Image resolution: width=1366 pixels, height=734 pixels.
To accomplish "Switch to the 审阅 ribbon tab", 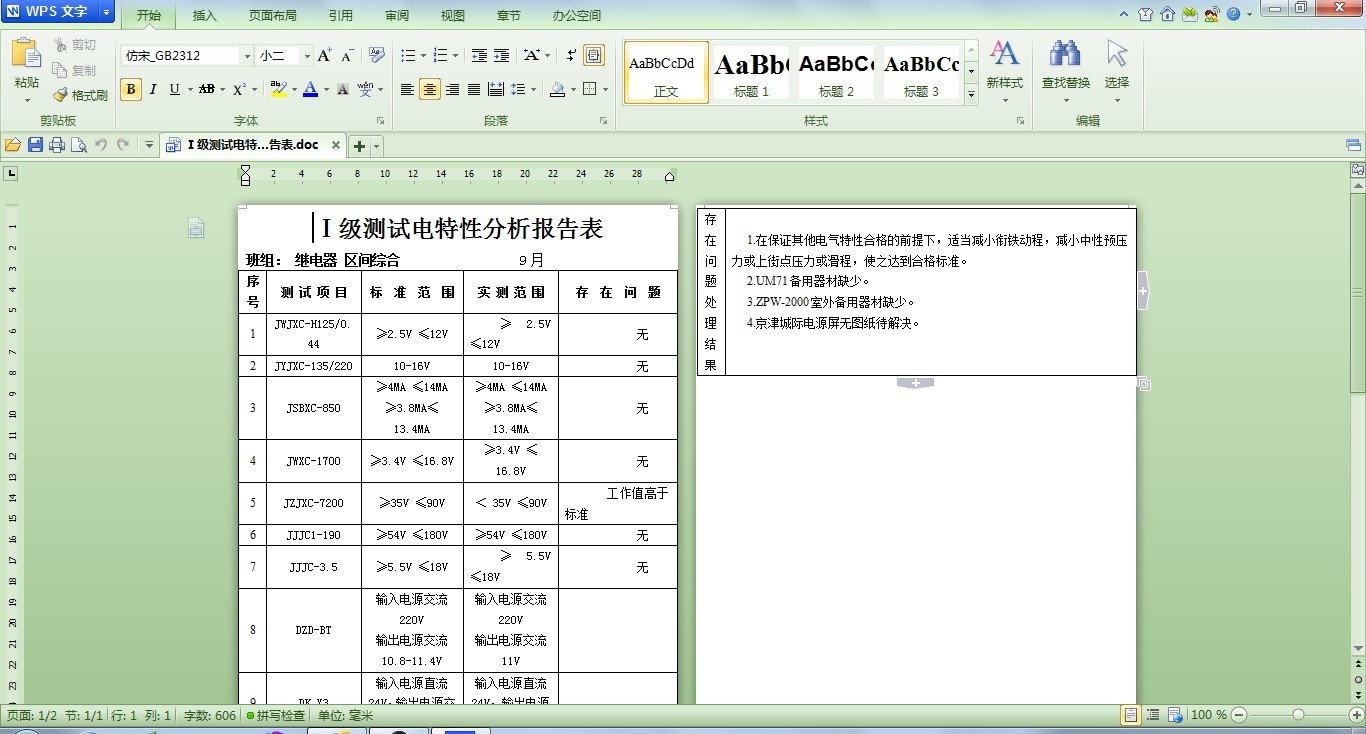I will (x=395, y=15).
